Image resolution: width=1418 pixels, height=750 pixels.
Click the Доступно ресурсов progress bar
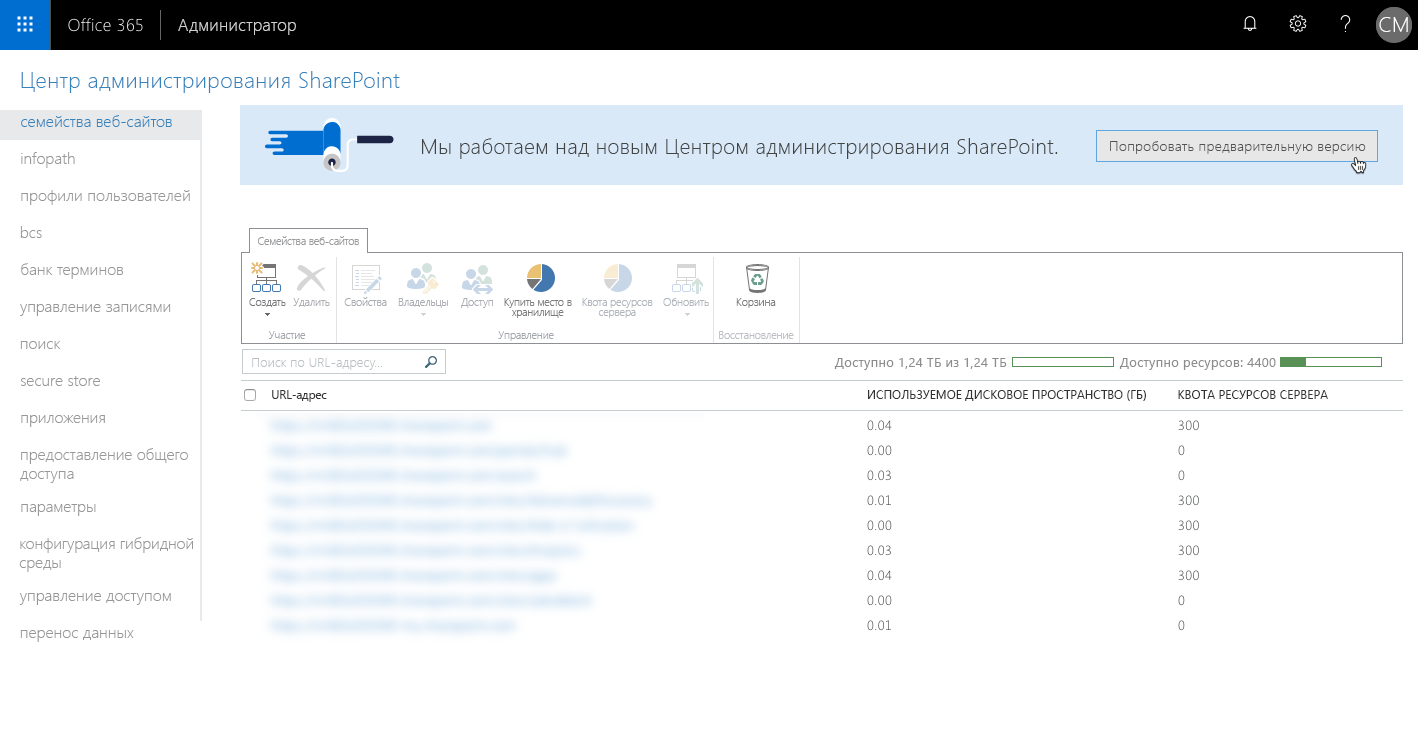coord(1331,362)
